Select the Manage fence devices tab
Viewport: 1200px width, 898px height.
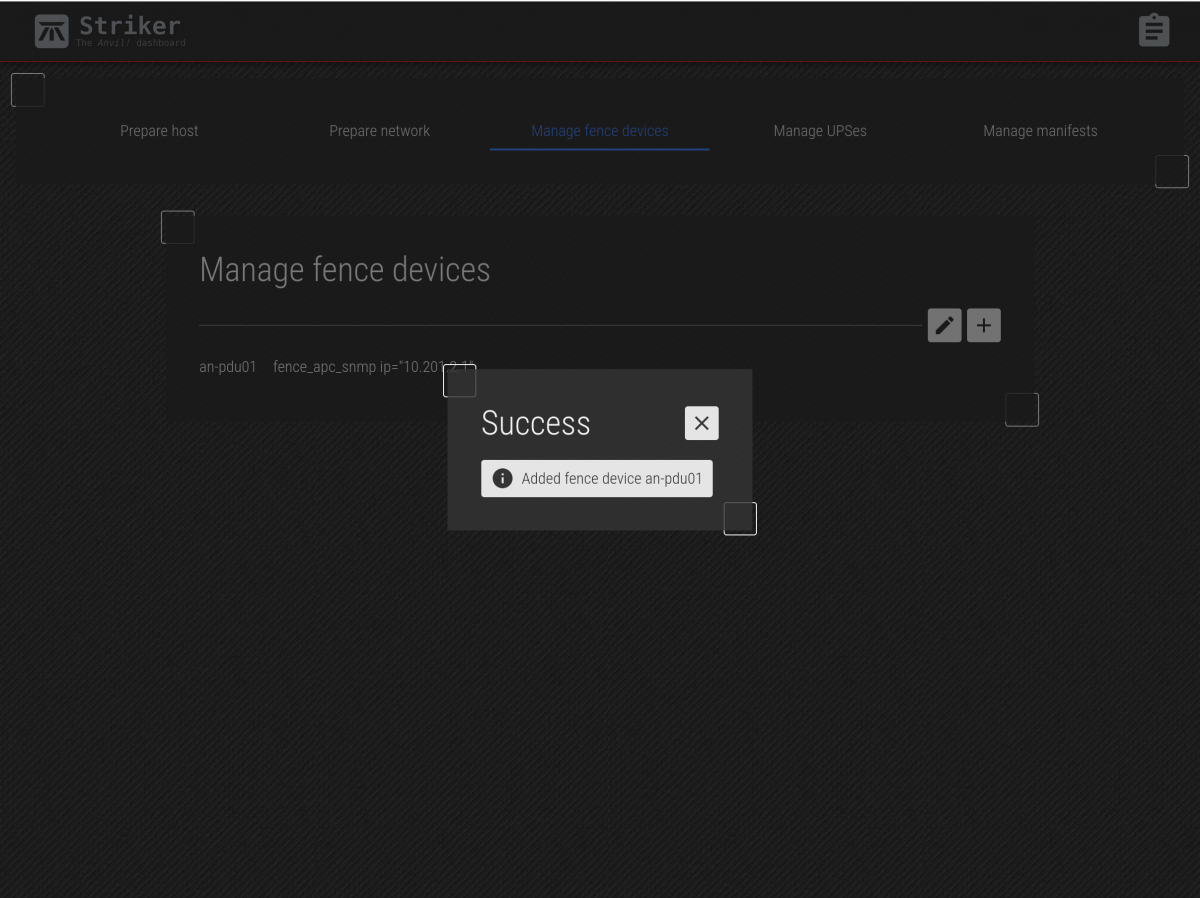pos(599,131)
